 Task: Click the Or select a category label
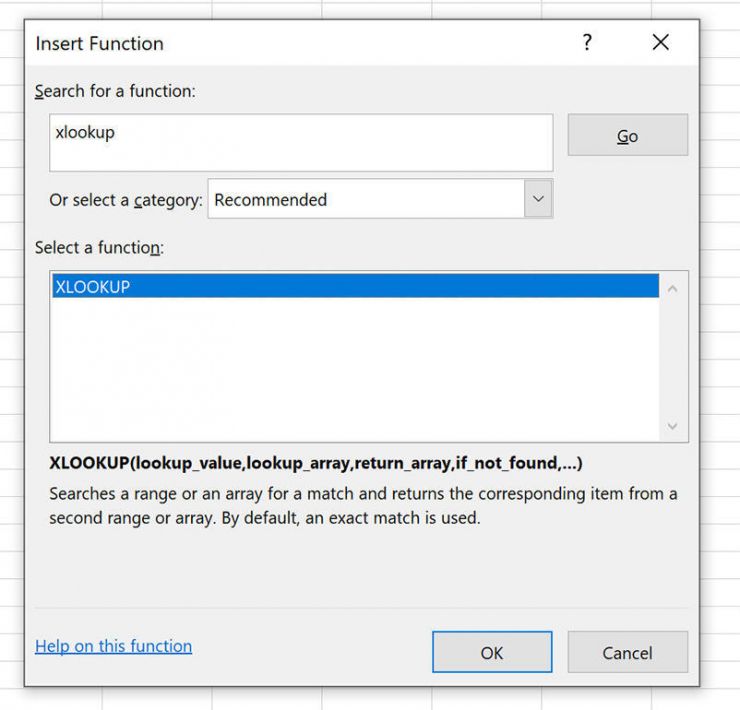click(126, 200)
